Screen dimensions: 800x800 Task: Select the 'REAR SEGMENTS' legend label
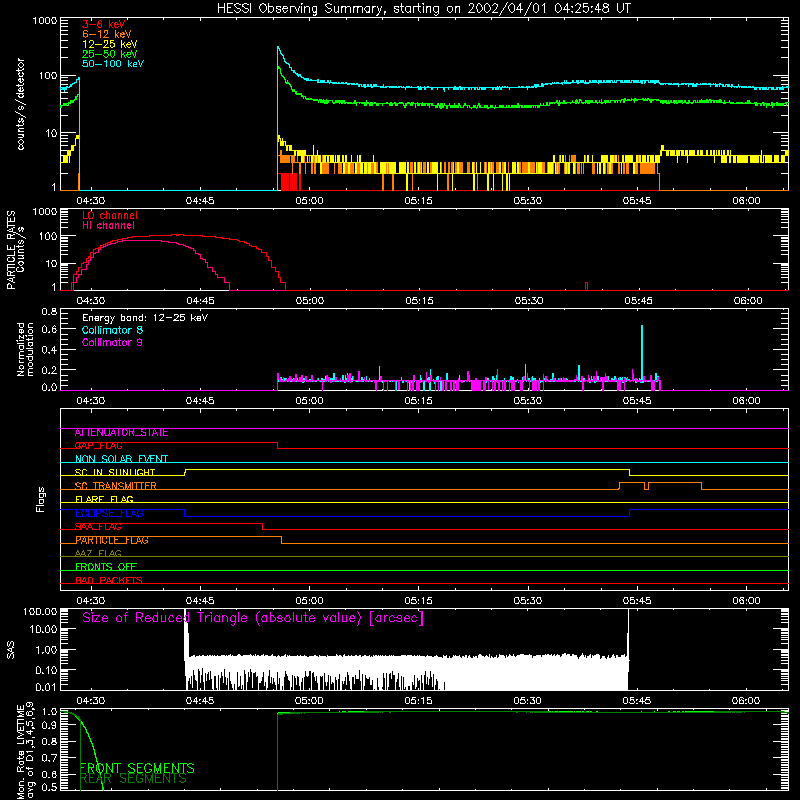[133, 779]
